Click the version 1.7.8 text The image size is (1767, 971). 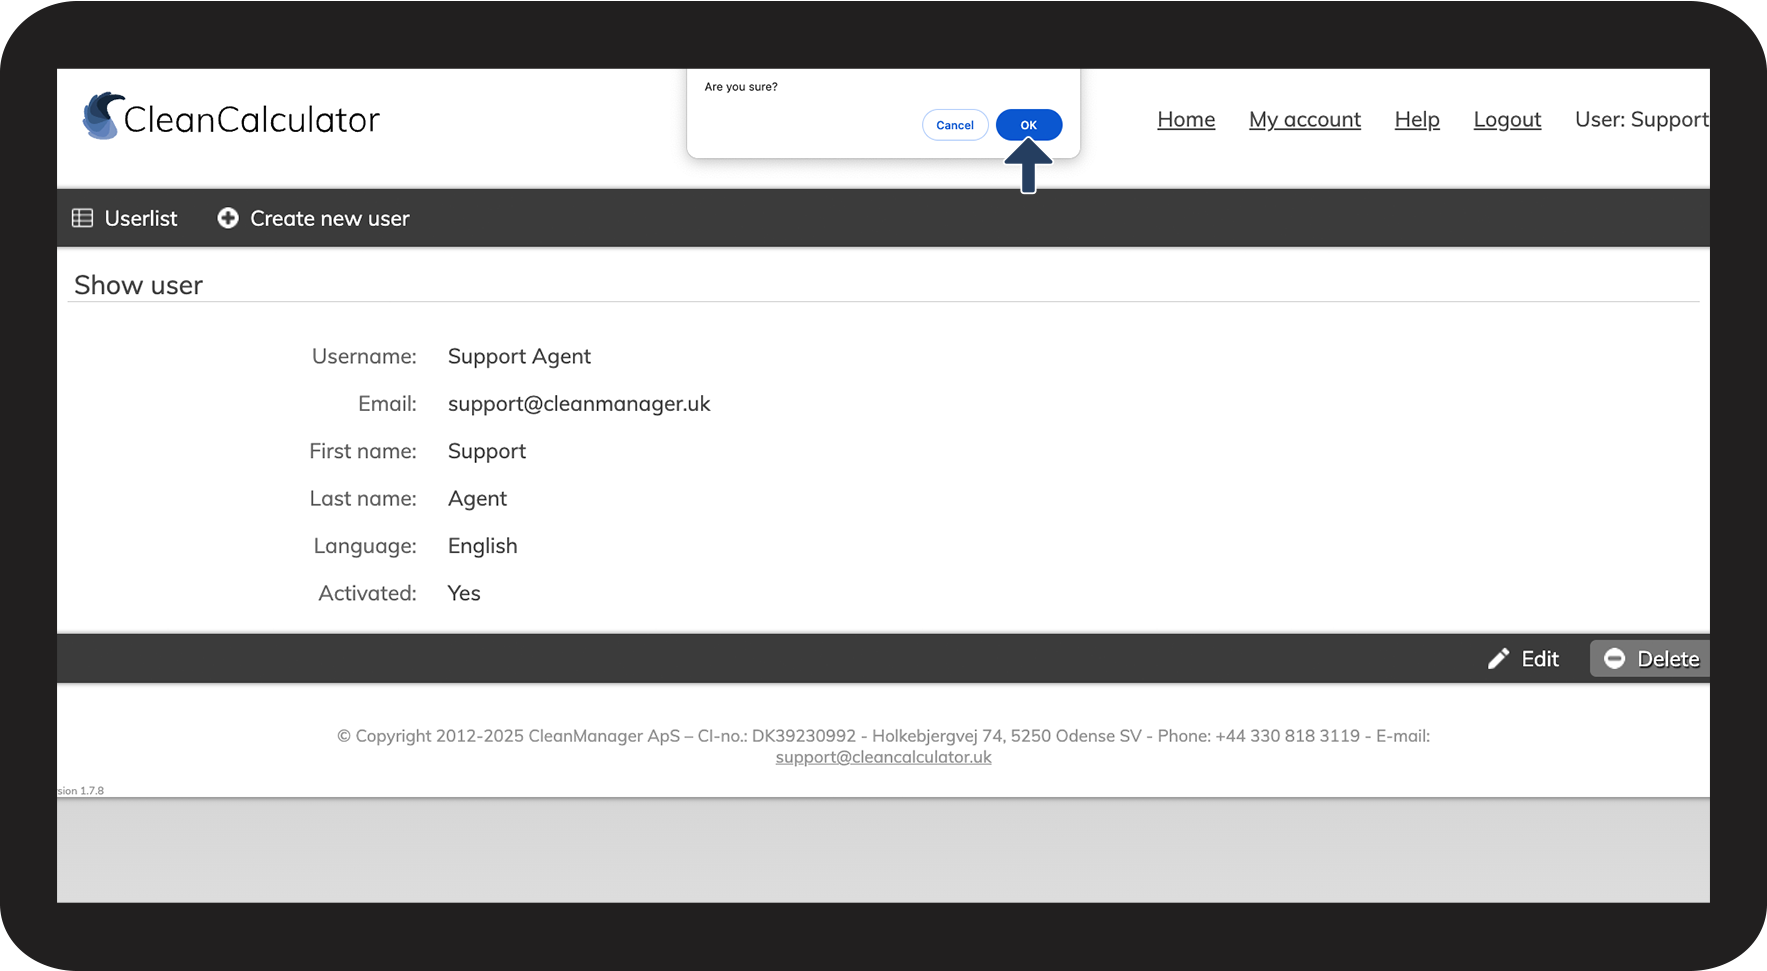(80, 791)
